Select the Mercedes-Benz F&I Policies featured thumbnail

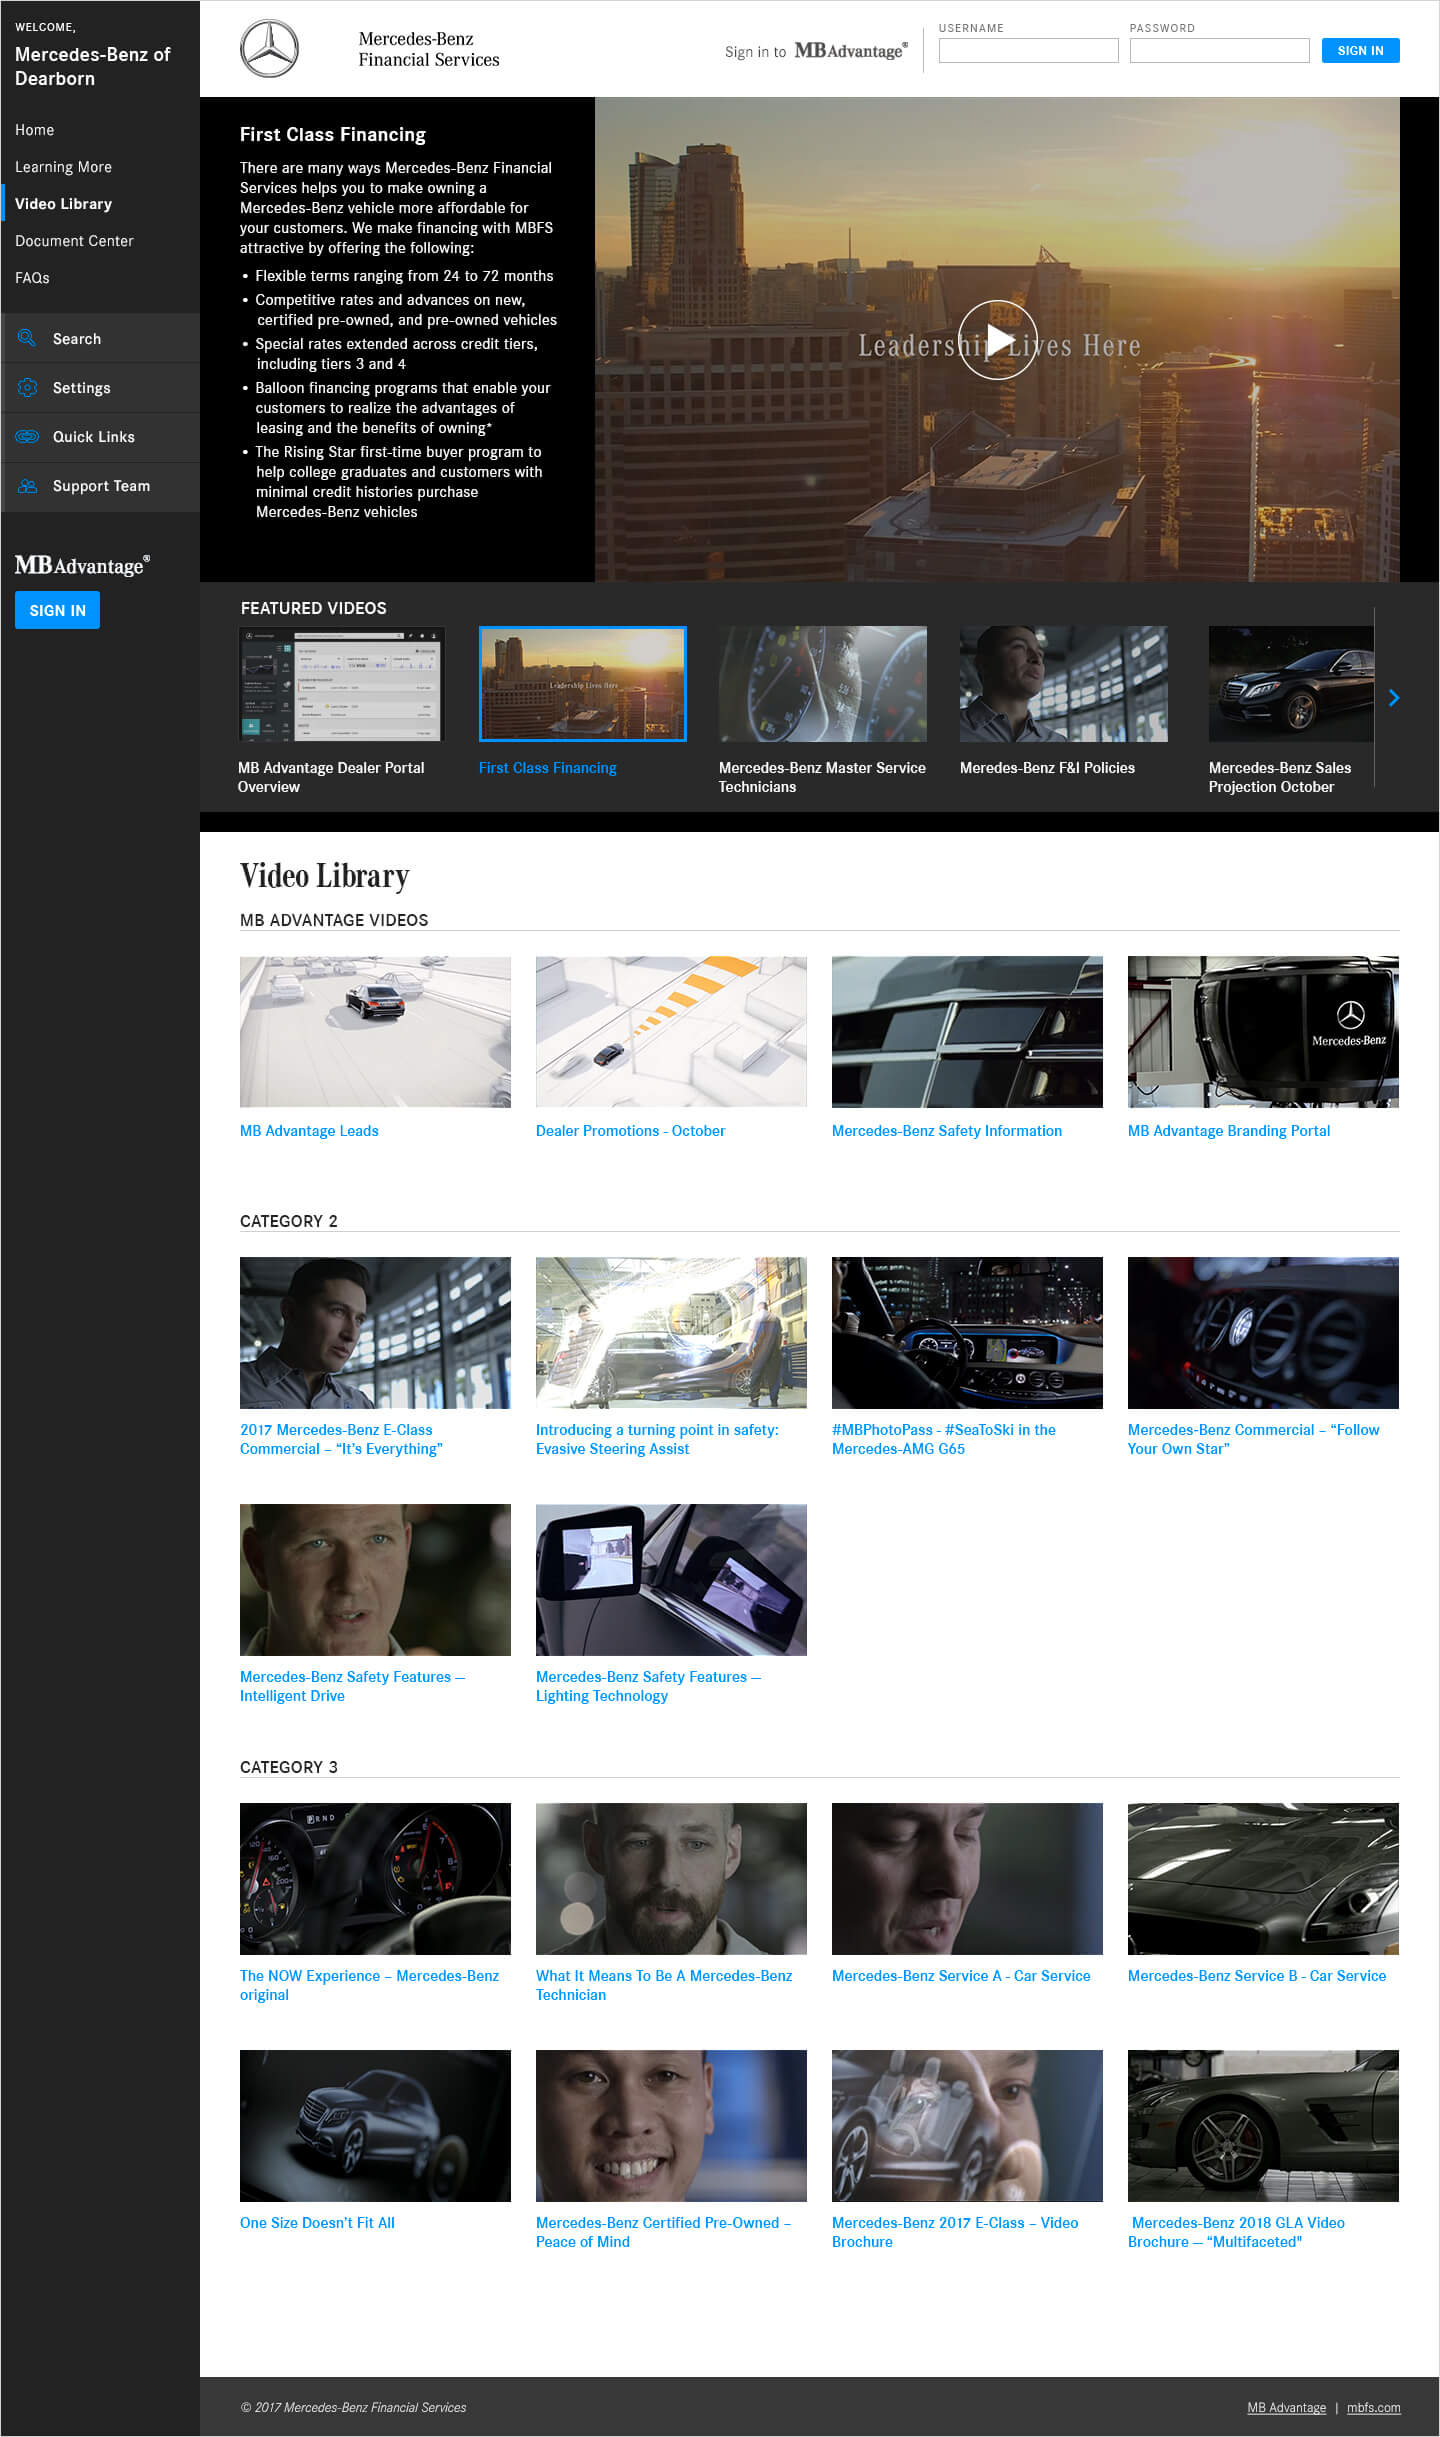(1063, 684)
